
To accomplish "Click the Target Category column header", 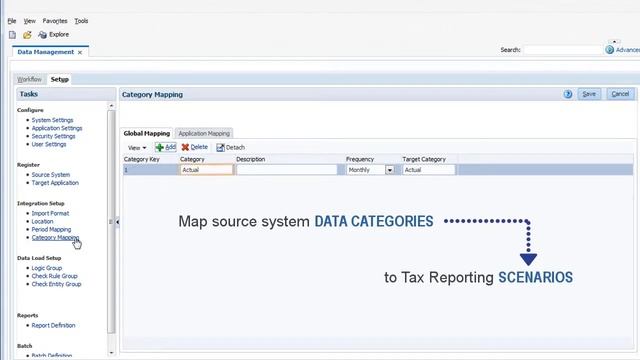I will coord(424,159).
